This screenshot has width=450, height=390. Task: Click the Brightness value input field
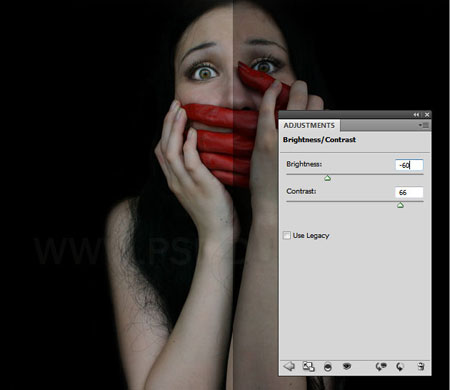point(409,165)
